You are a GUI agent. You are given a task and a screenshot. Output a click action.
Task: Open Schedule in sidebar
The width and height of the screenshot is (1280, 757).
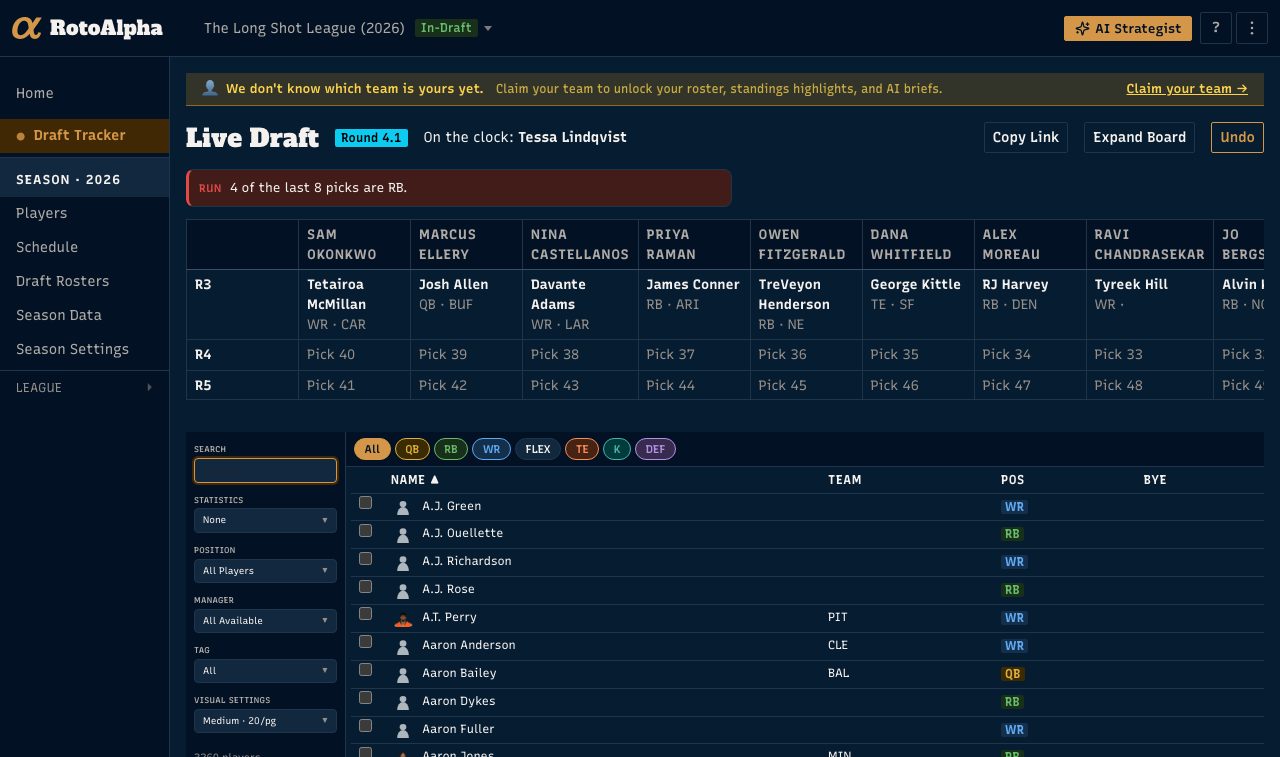85,247
